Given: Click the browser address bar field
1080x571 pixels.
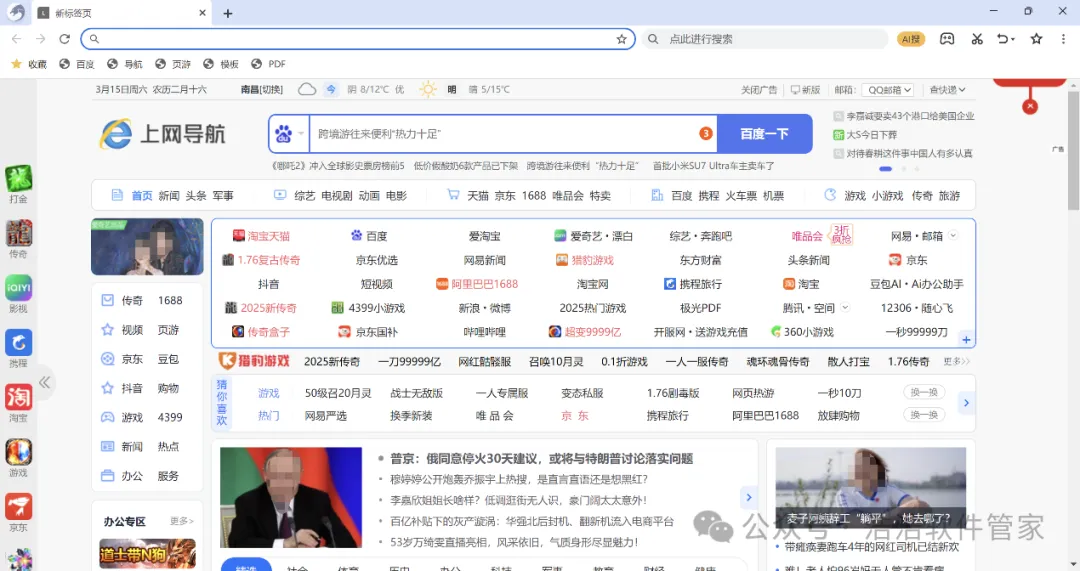Looking at the screenshot, I should 357,39.
